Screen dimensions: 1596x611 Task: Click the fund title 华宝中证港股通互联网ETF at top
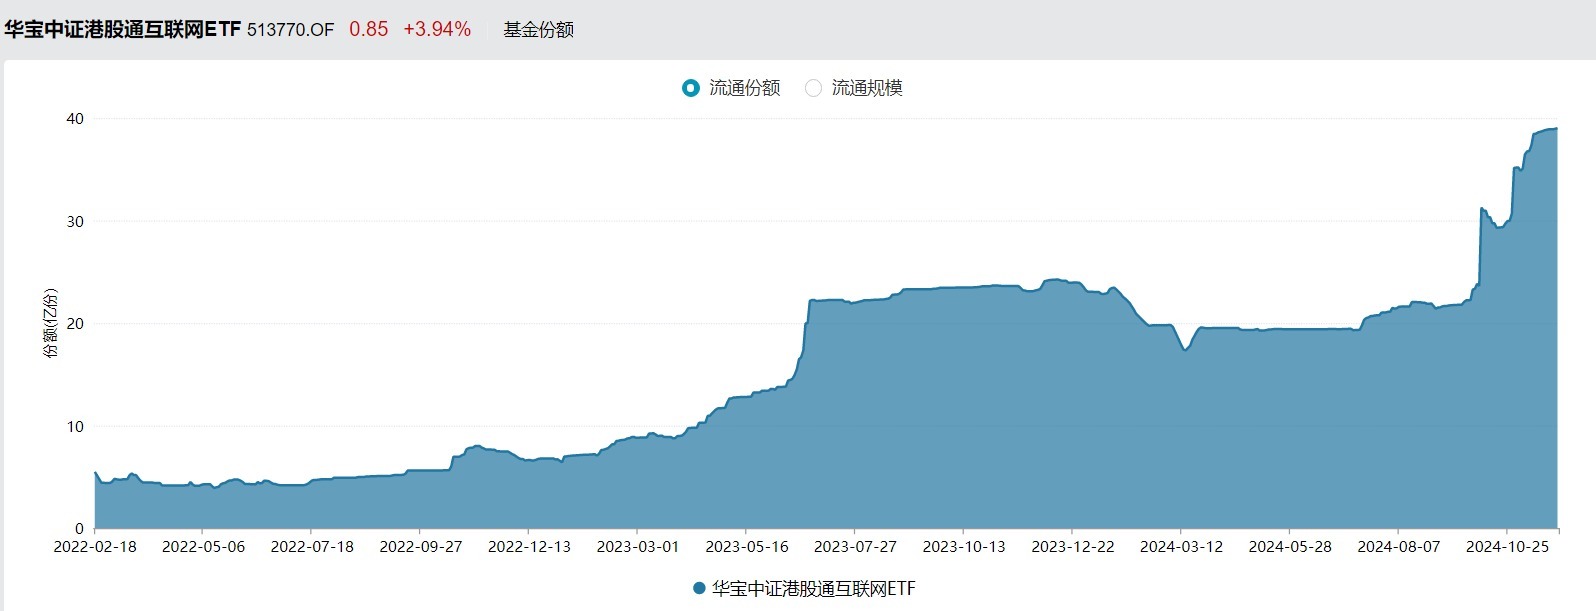click(x=122, y=30)
